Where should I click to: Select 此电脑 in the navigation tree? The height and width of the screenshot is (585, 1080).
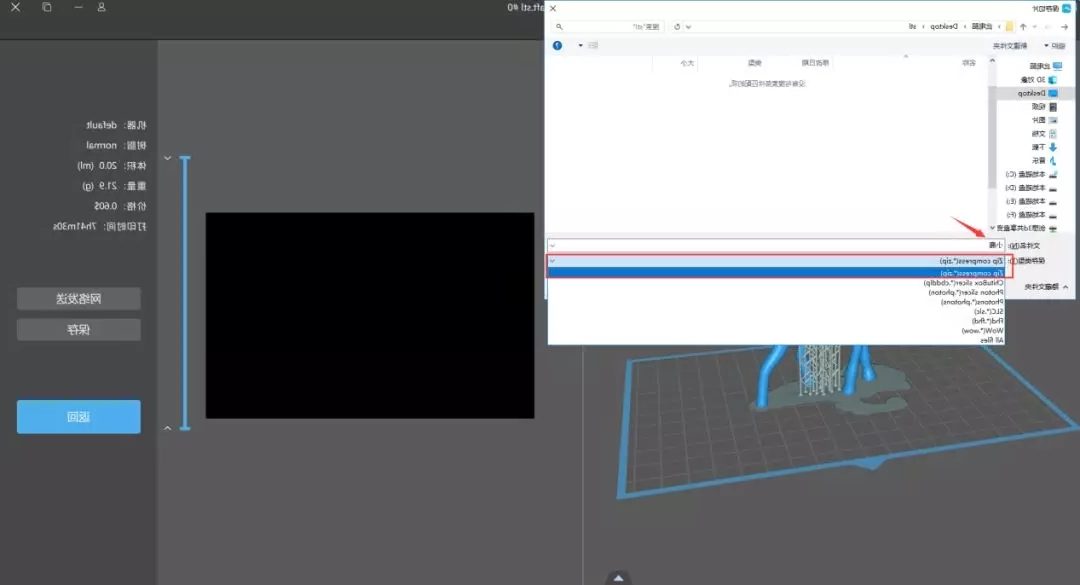coord(1045,66)
